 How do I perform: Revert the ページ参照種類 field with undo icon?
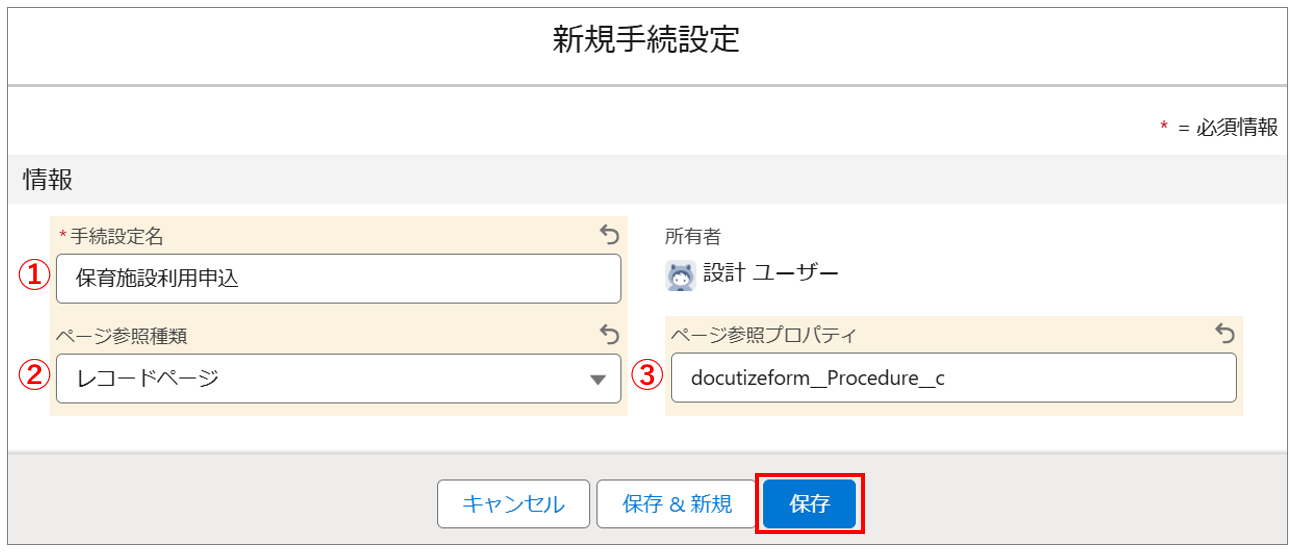(609, 334)
